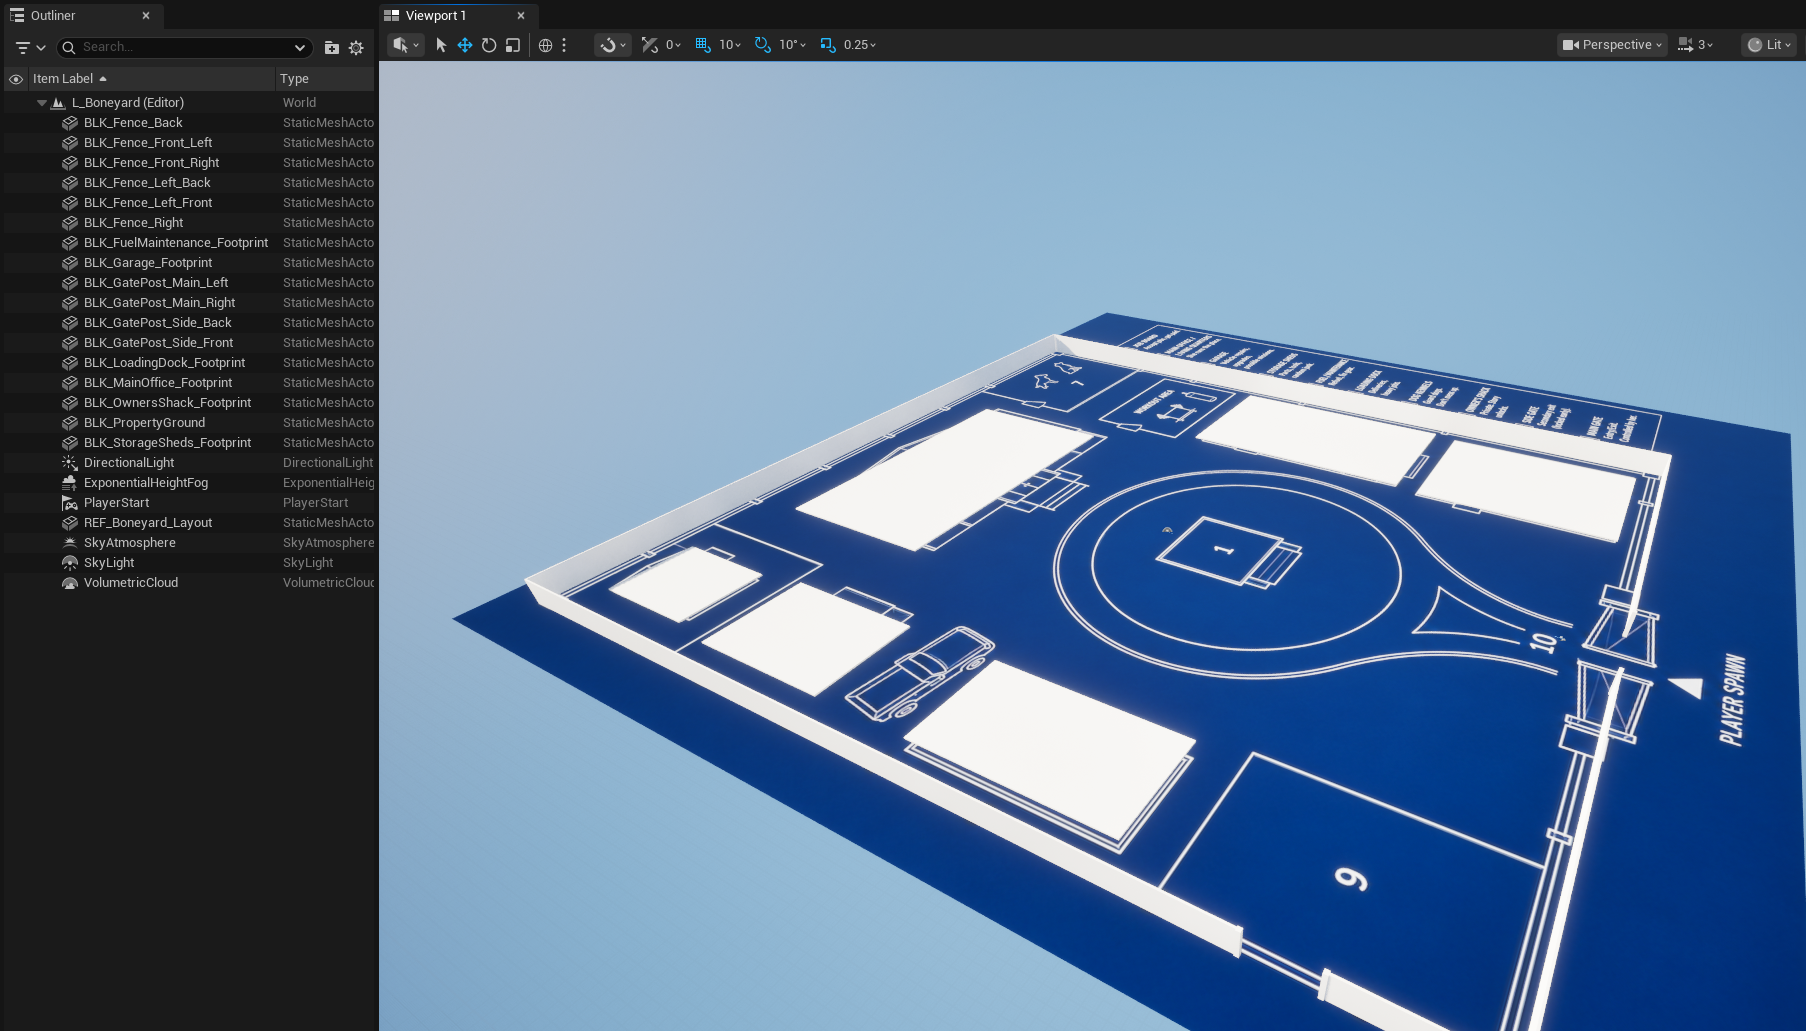The image size is (1806, 1031).
Task: Click the pickup truck outline in viewport
Action: point(920,673)
